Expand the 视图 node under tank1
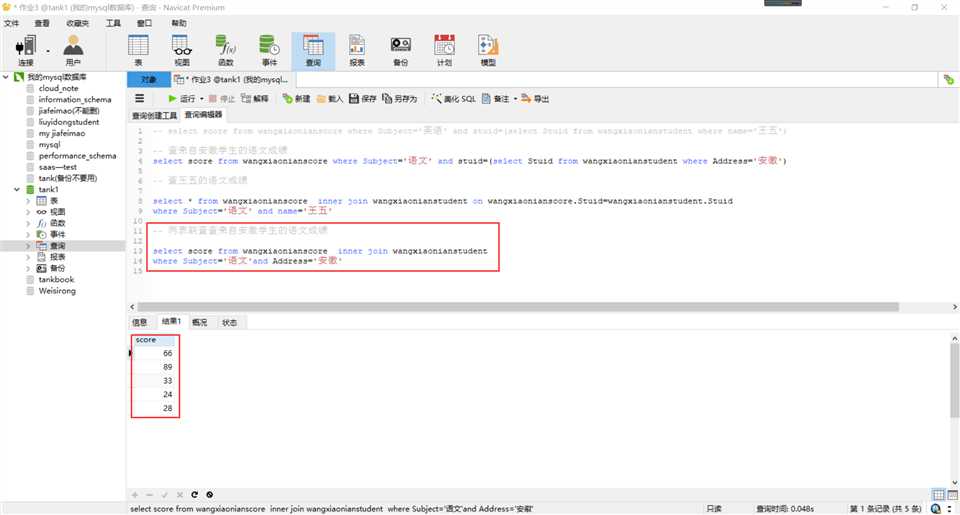 click(28, 212)
